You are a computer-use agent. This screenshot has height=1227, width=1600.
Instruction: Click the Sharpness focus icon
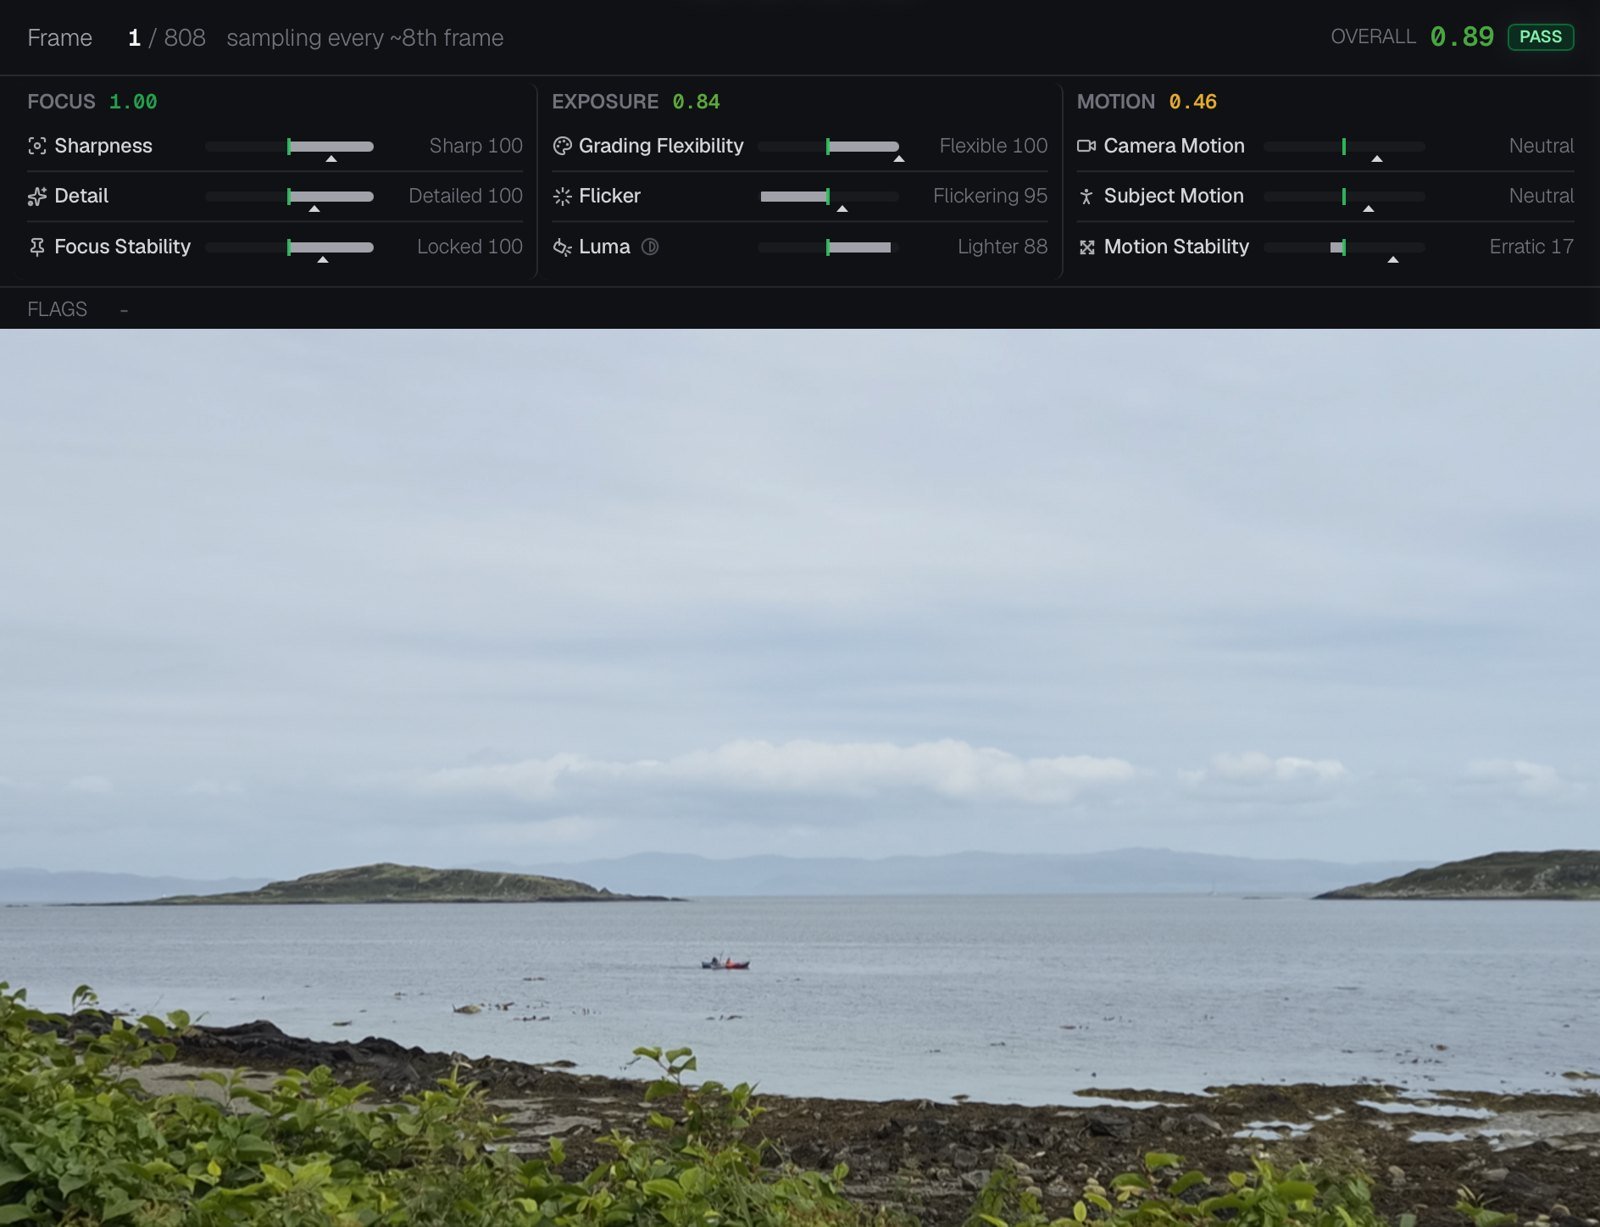coord(37,146)
